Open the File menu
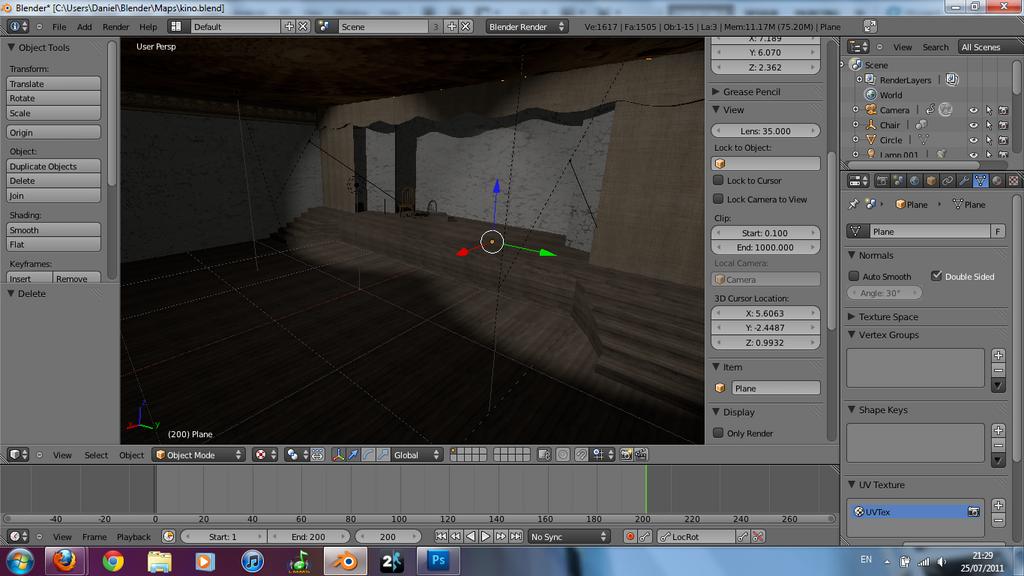 pos(59,27)
